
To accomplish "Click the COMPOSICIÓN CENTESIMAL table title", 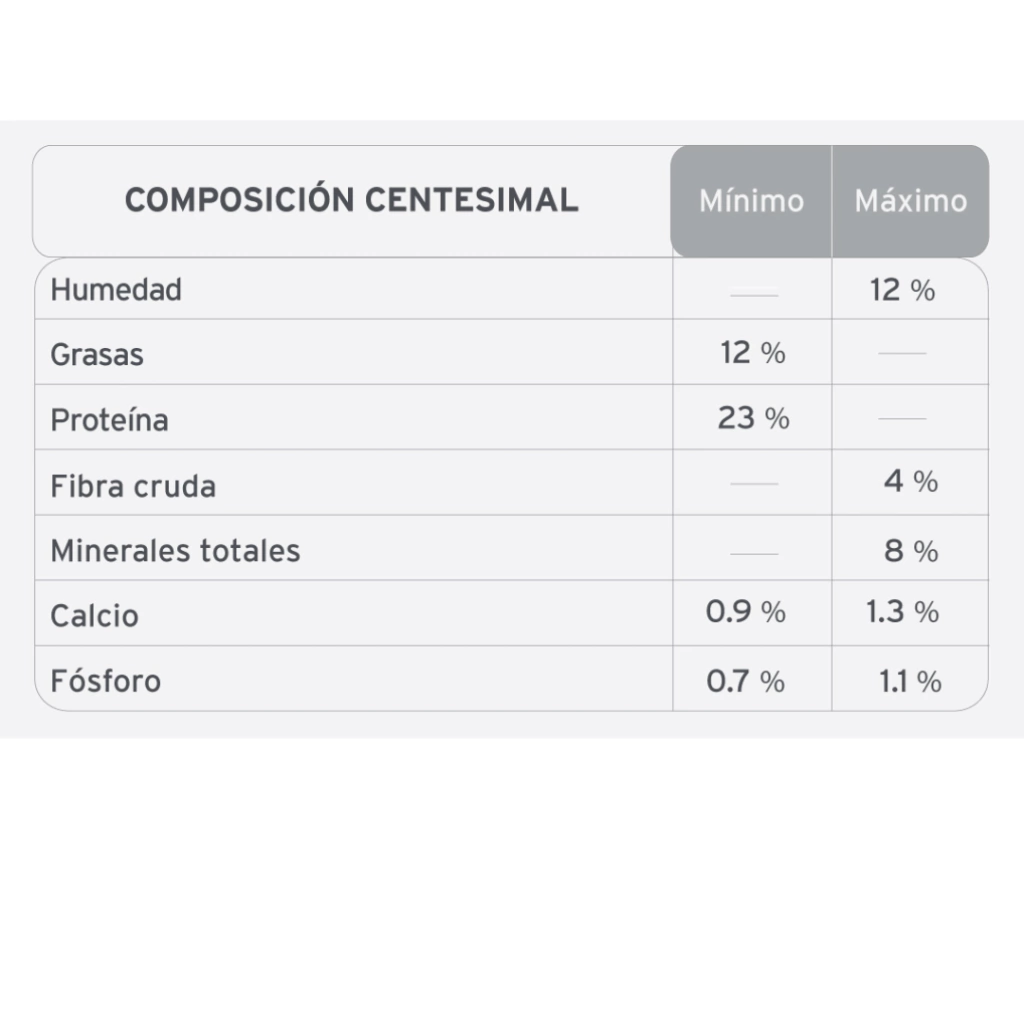I will click(x=351, y=200).
